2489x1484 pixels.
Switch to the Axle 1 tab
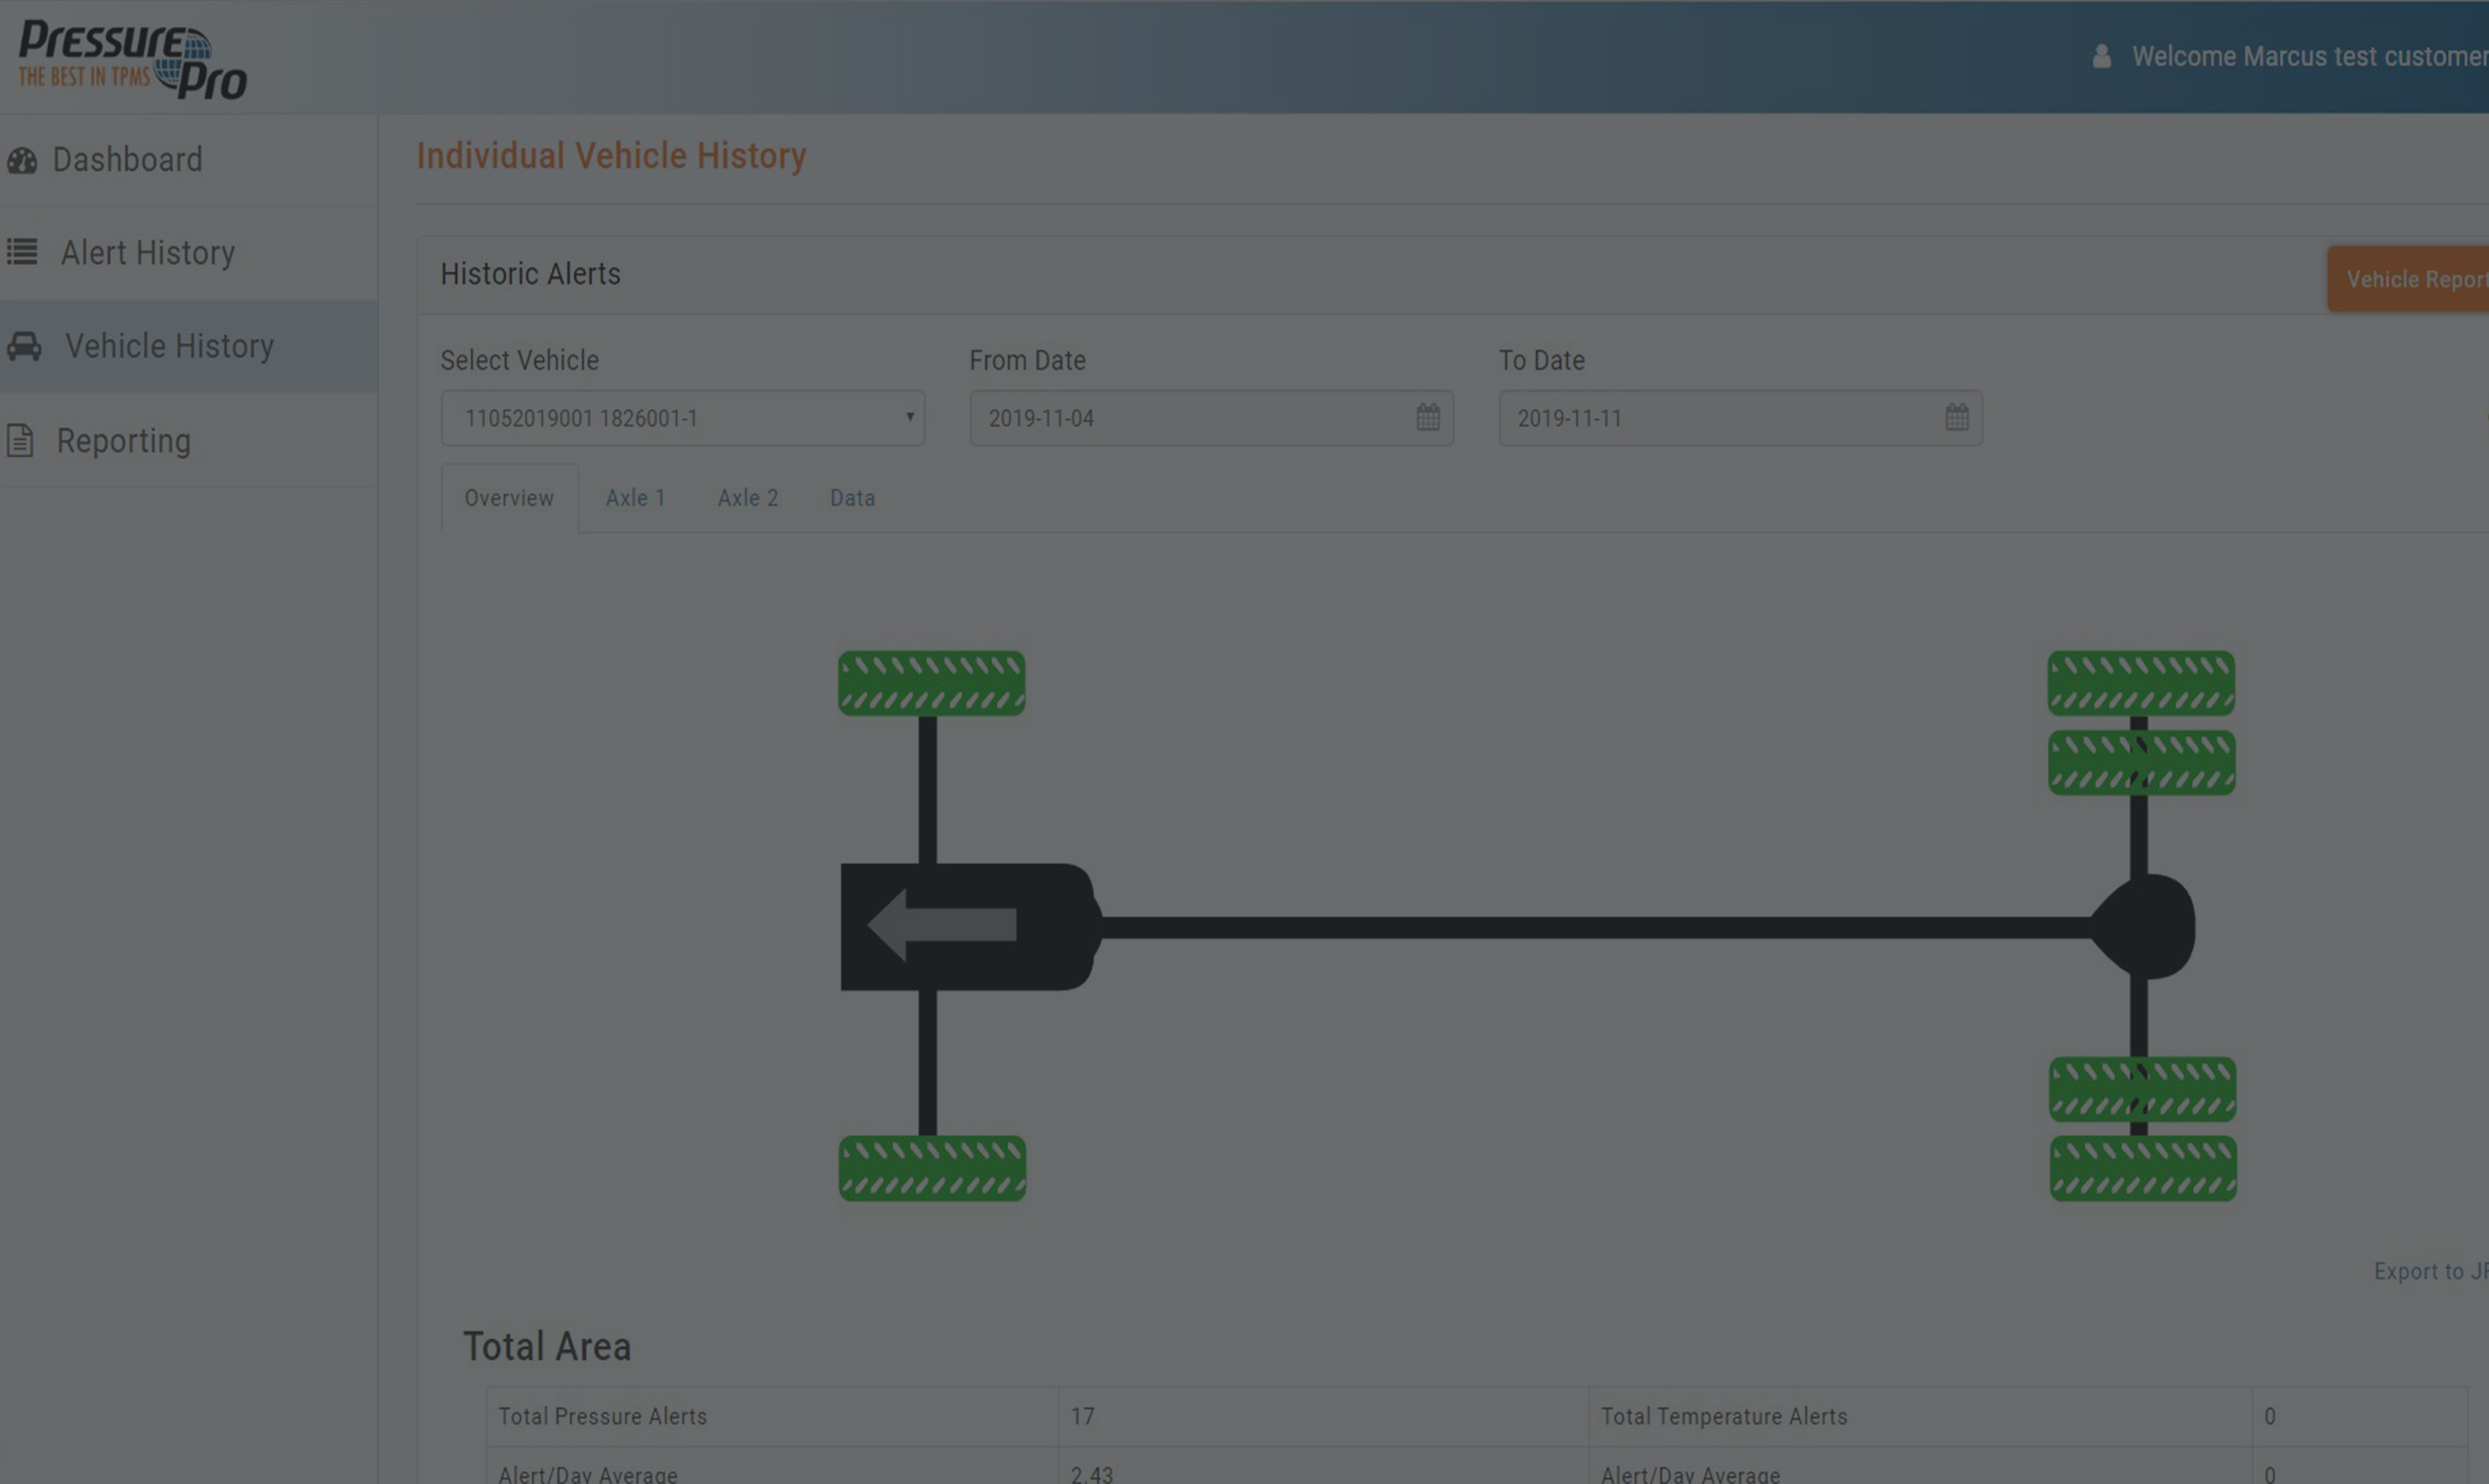pos(635,498)
